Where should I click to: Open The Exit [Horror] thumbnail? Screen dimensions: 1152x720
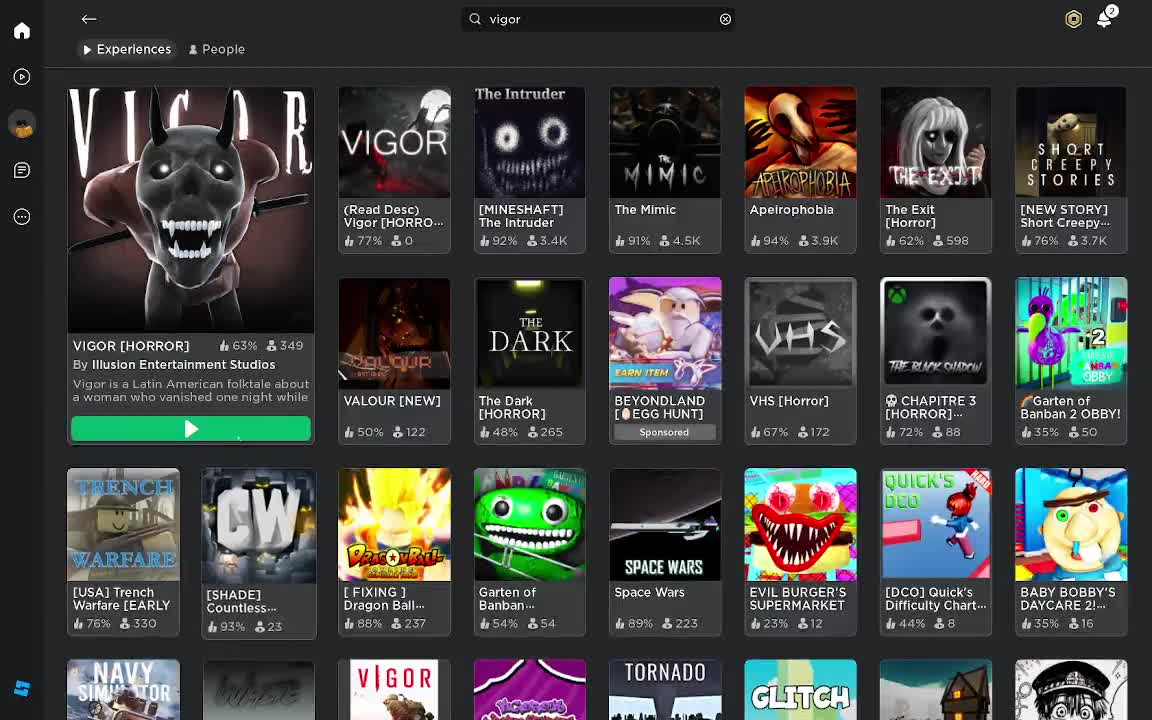935,143
